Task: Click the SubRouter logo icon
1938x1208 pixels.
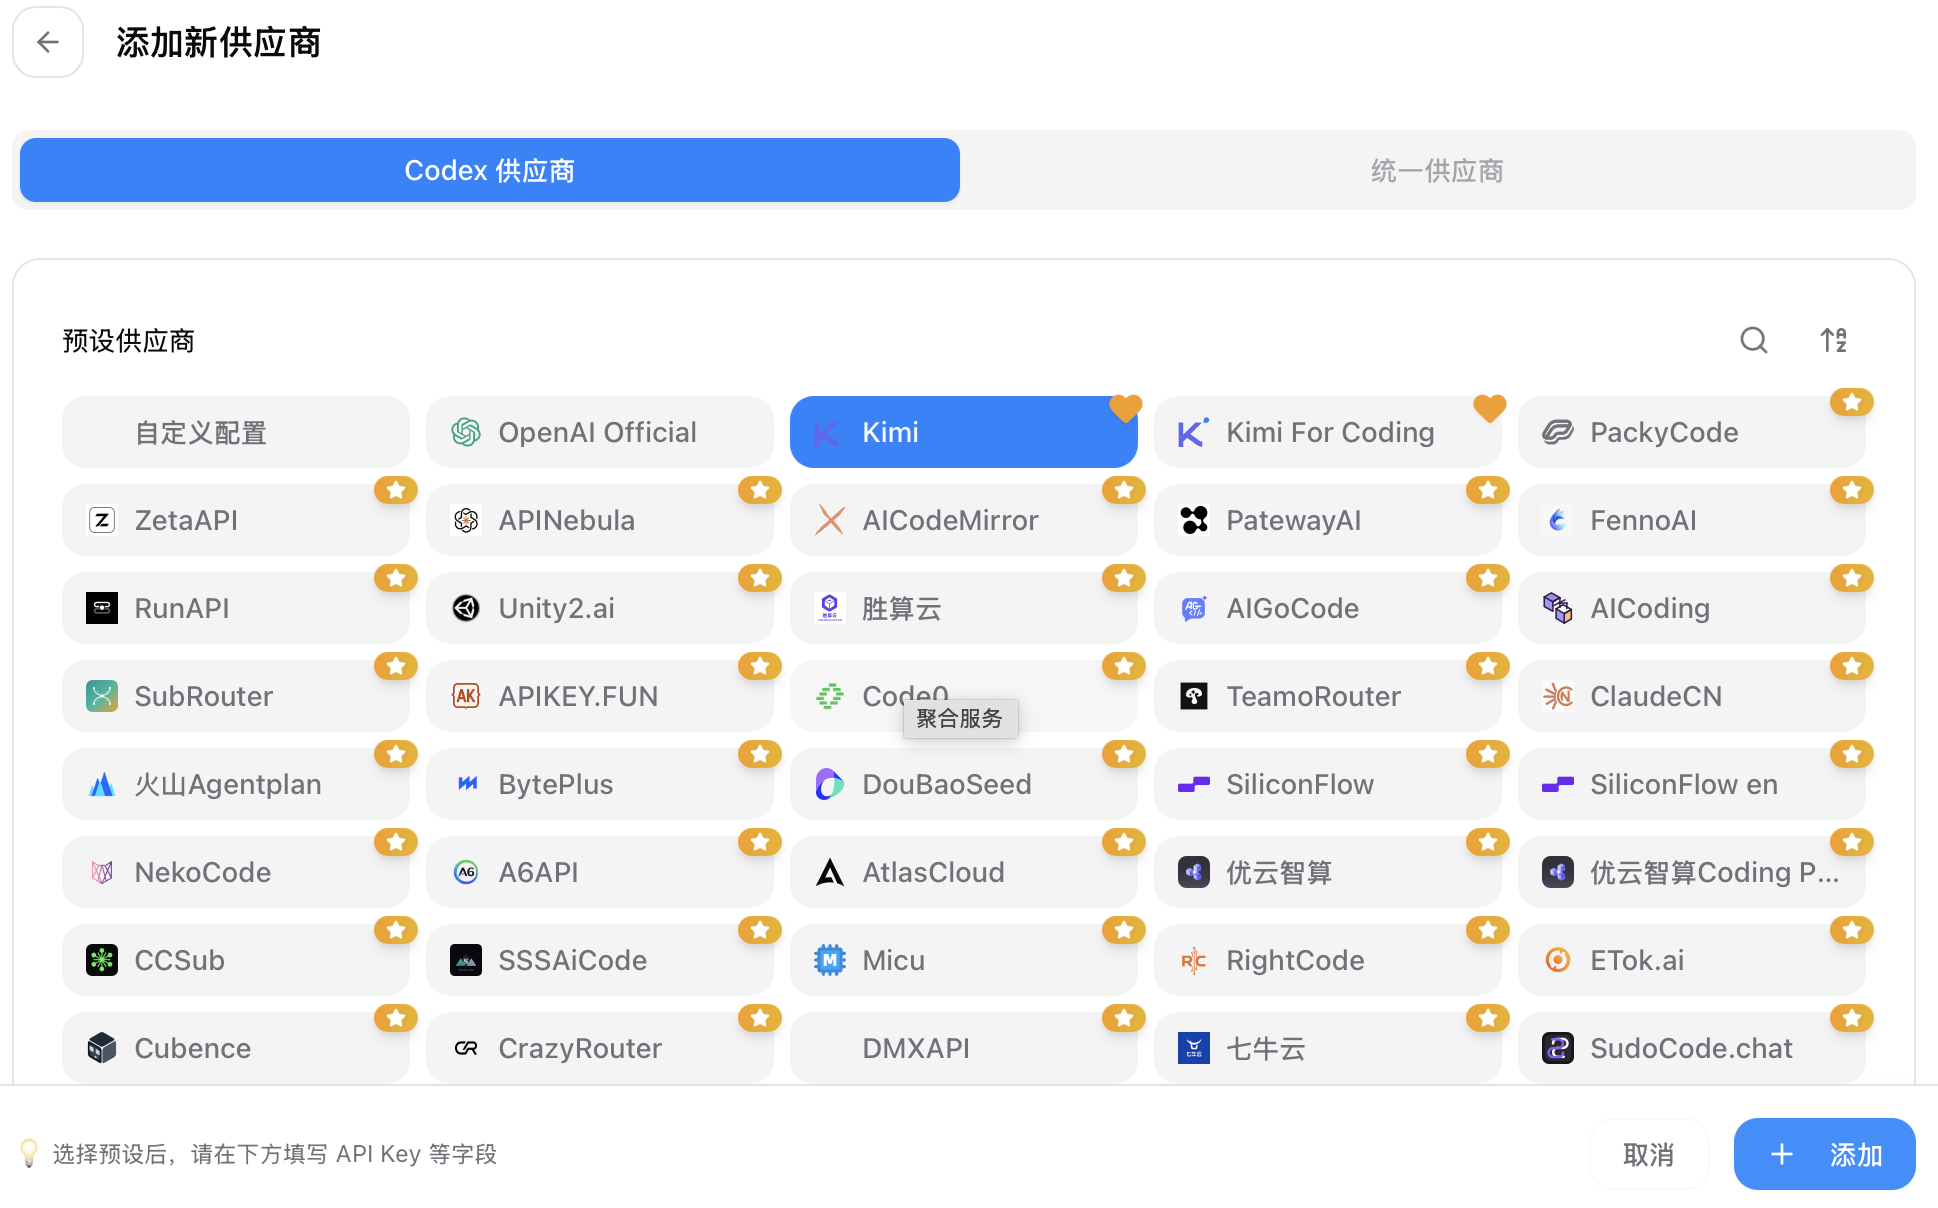Action: pyautogui.click(x=102, y=696)
